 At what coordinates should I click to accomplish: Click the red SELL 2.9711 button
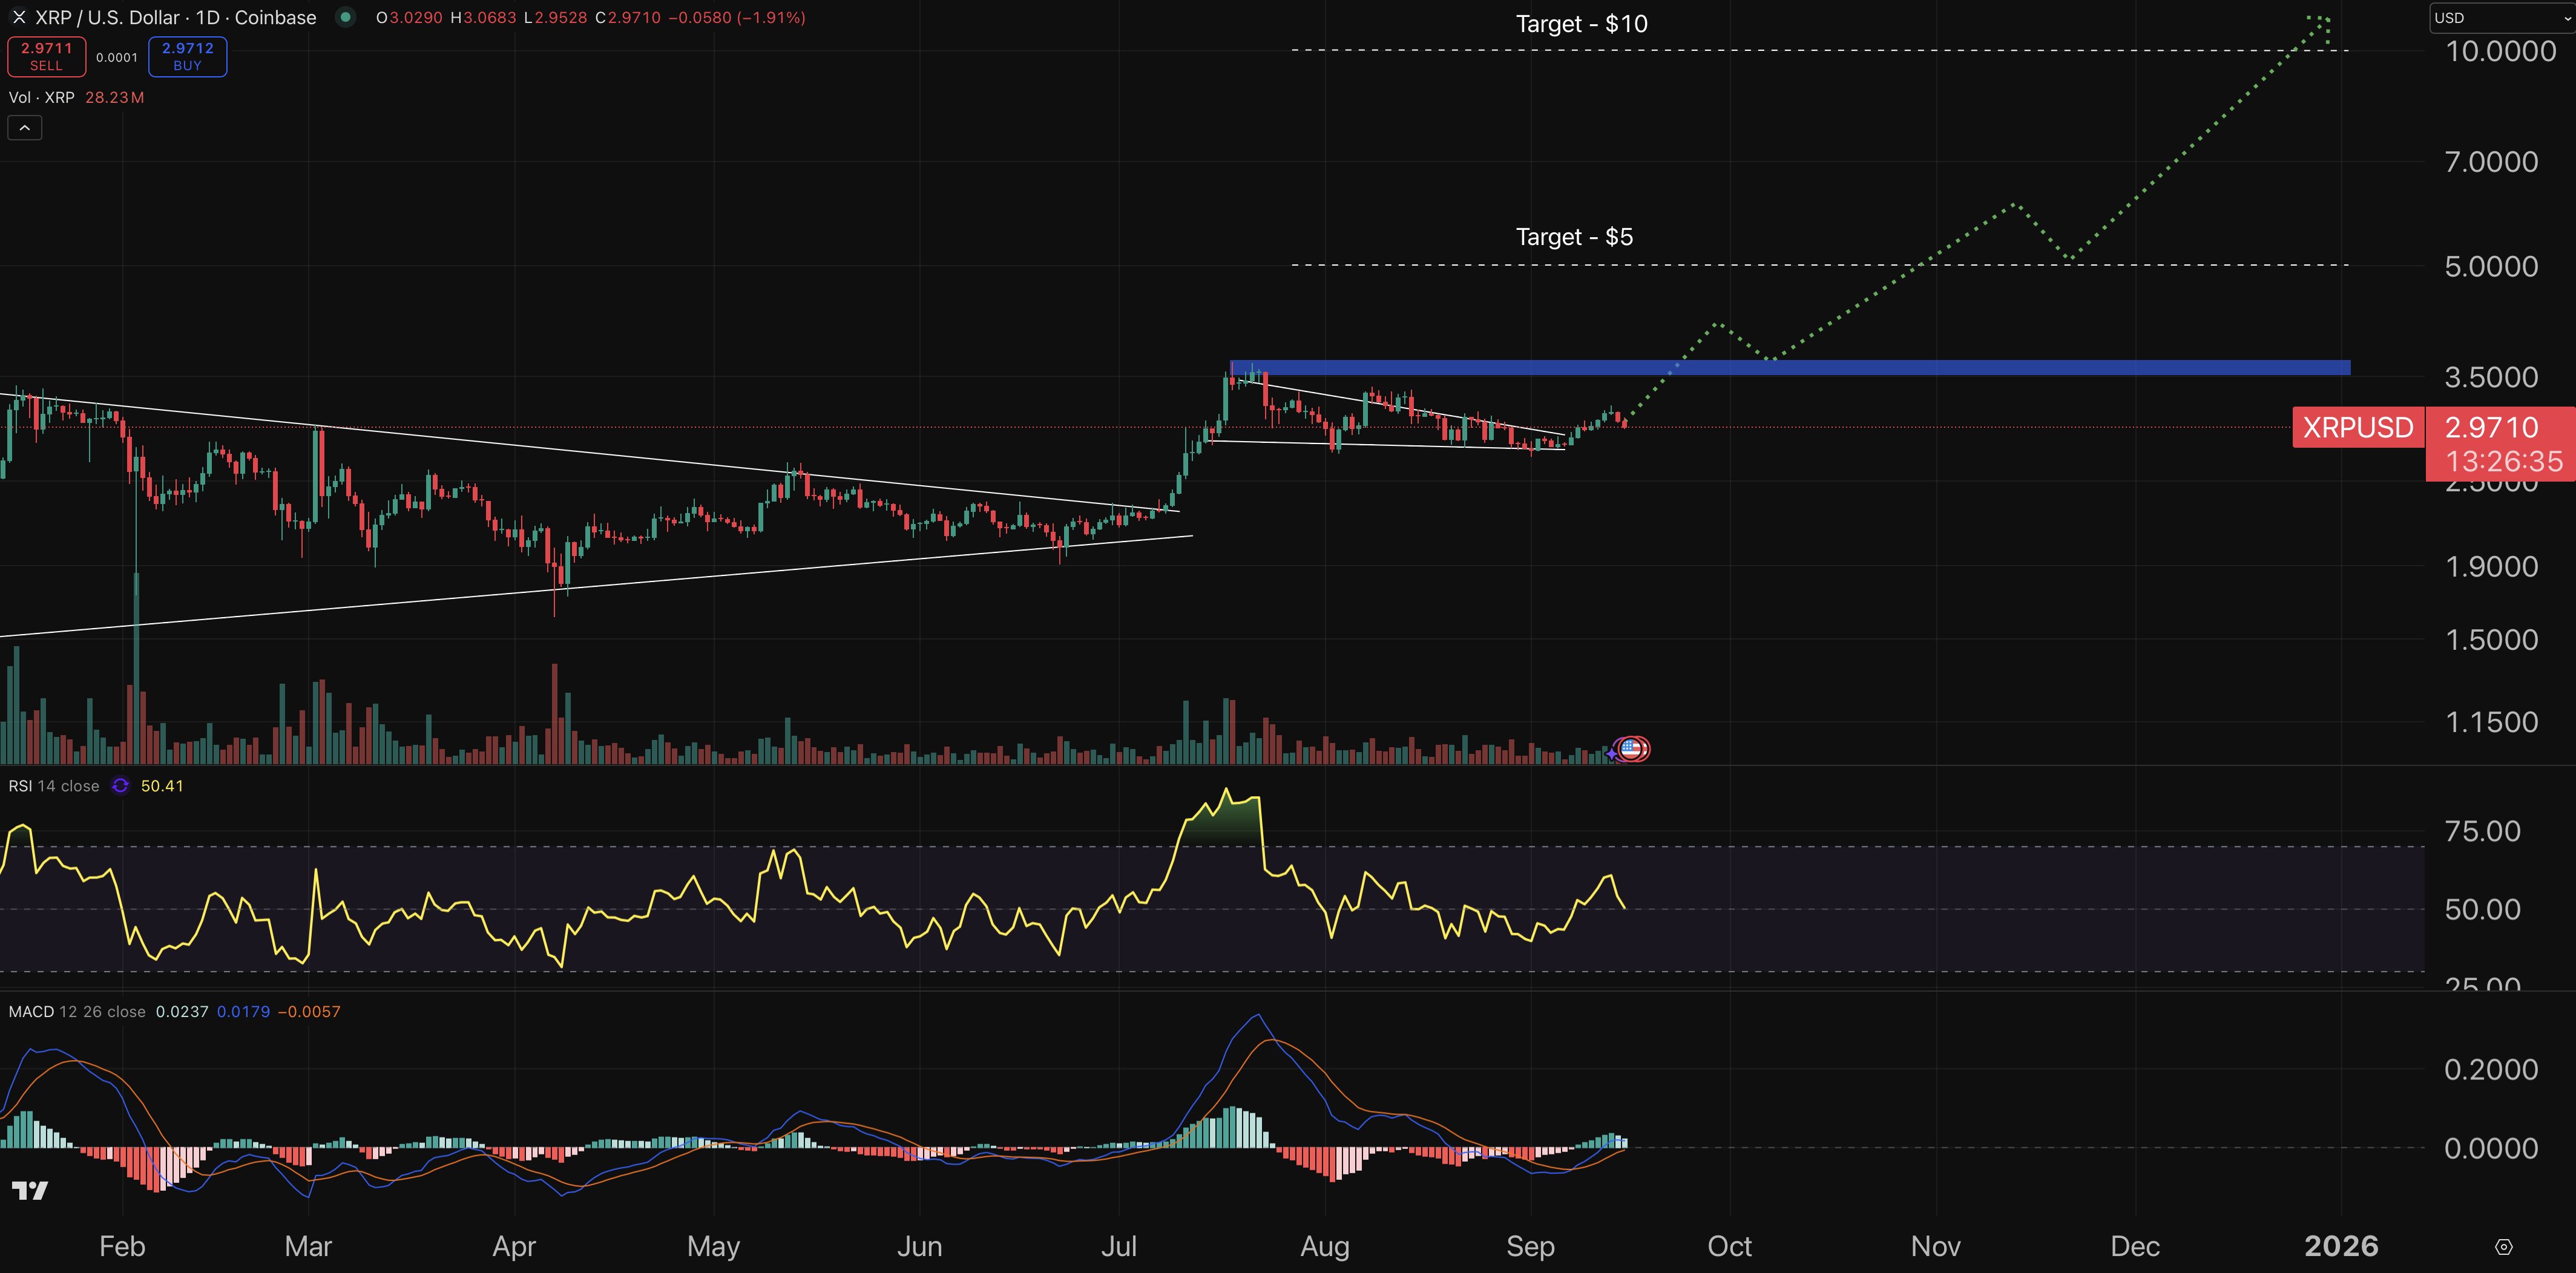click(46, 56)
